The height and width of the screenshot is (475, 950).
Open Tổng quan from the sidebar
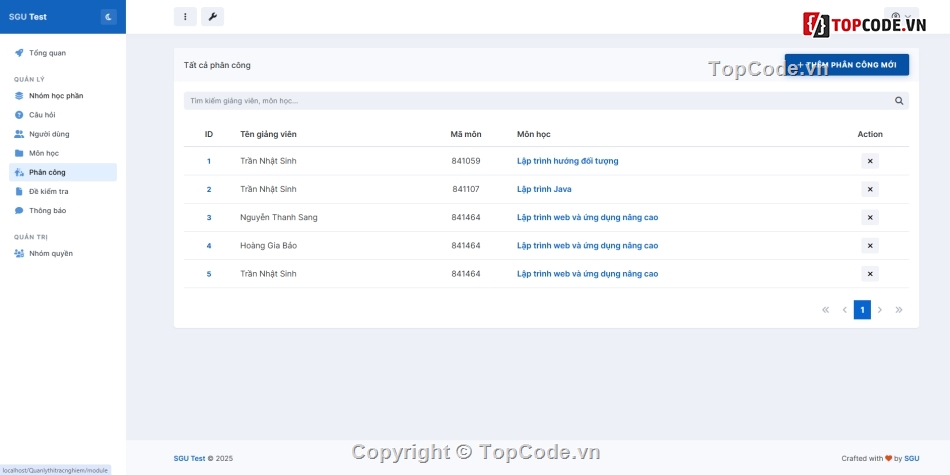click(47, 53)
